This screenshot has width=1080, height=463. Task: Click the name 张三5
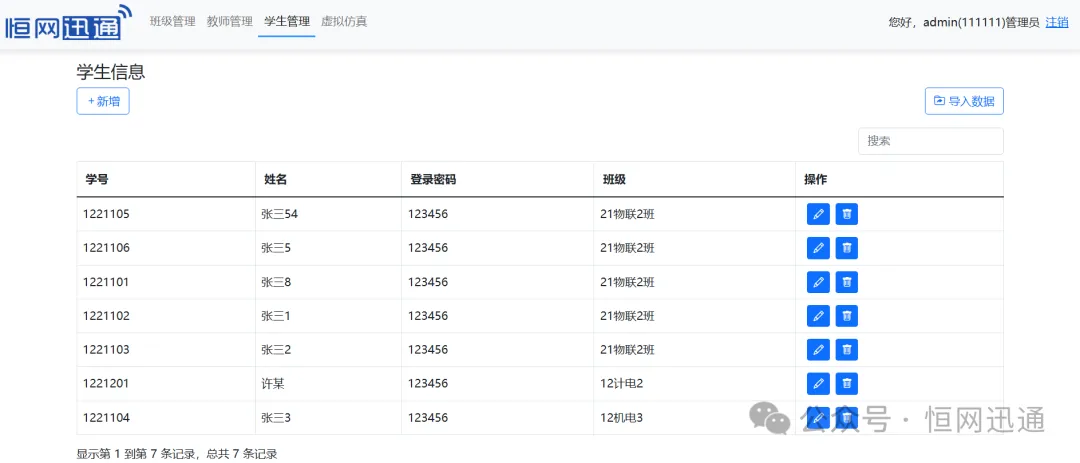click(276, 248)
